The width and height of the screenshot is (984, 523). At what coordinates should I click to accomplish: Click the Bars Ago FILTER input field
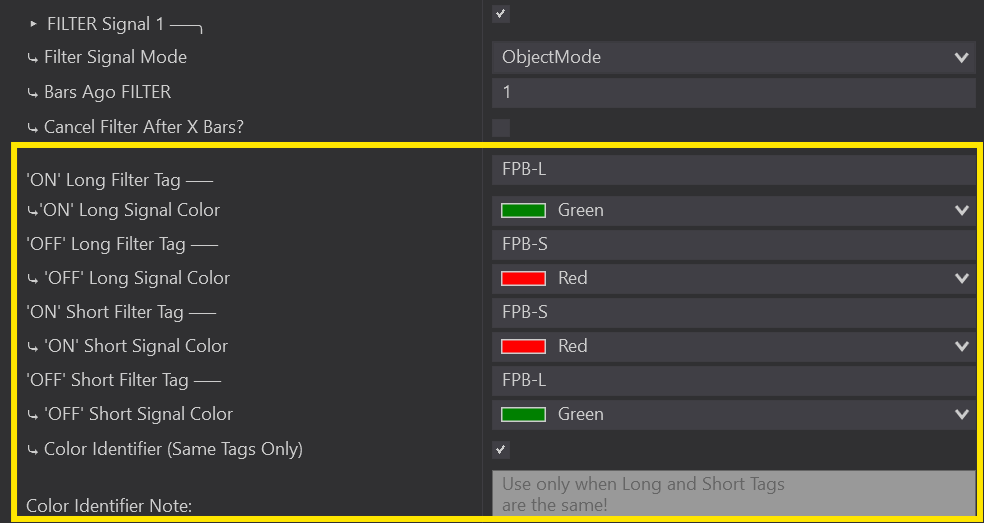point(733,93)
